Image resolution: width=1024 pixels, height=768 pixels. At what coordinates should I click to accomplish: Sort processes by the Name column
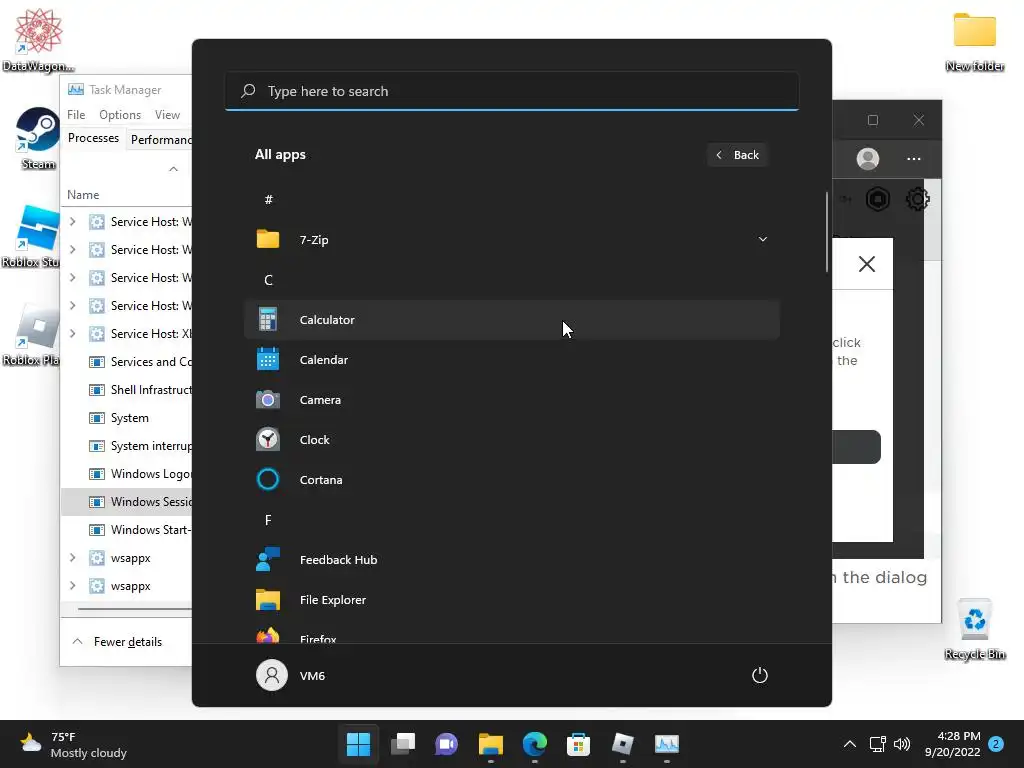coord(83,195)
